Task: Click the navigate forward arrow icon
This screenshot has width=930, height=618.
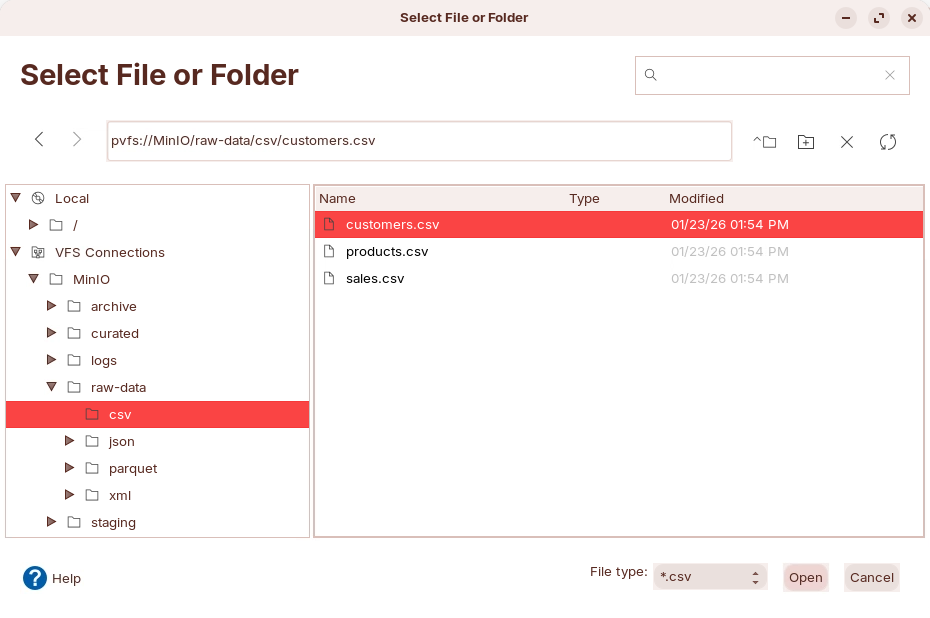Action: point(77,140)
